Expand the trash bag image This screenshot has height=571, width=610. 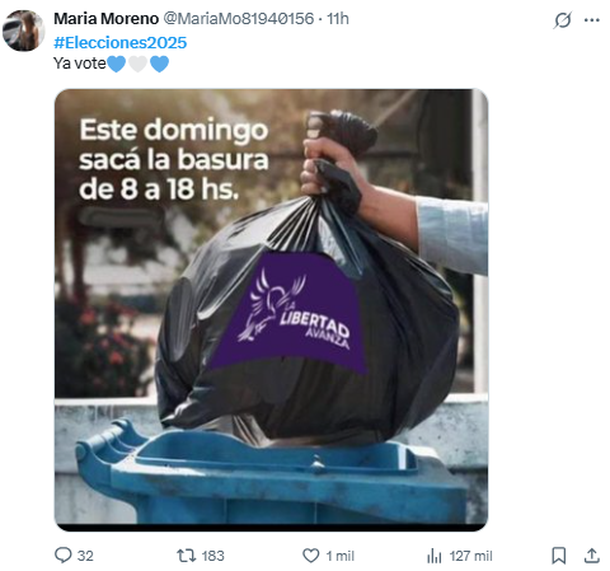[271, 310]
